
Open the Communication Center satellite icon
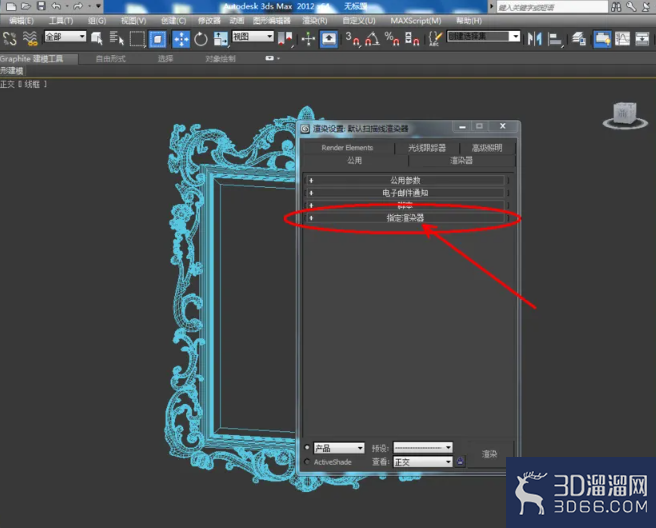pyautogui.click(x=646, y=6)
